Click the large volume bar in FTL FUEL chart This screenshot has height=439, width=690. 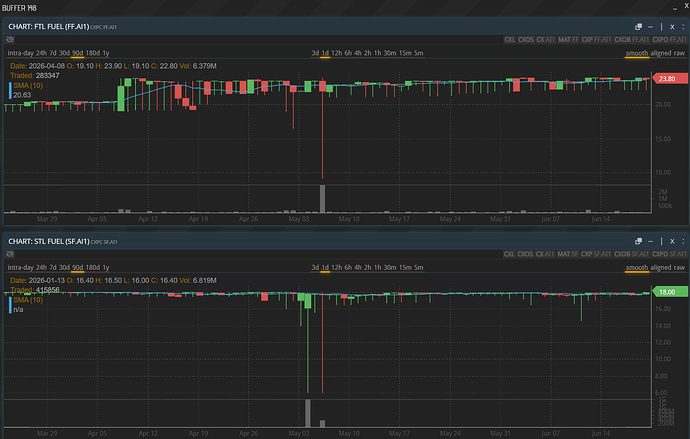pyautogui.click(x=323, y=199)
